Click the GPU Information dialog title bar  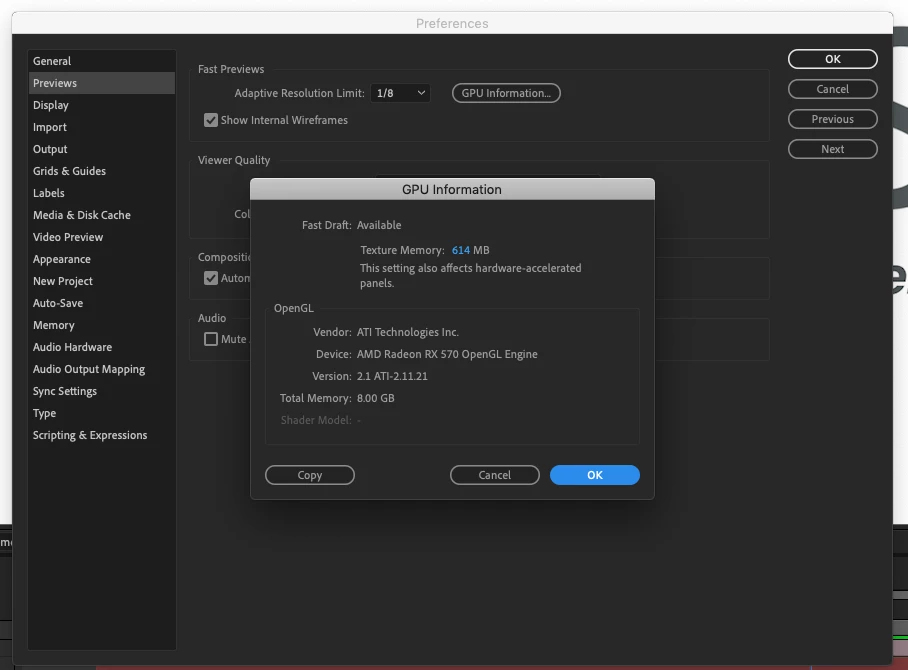pyautogui.click(x=452, y=189)
